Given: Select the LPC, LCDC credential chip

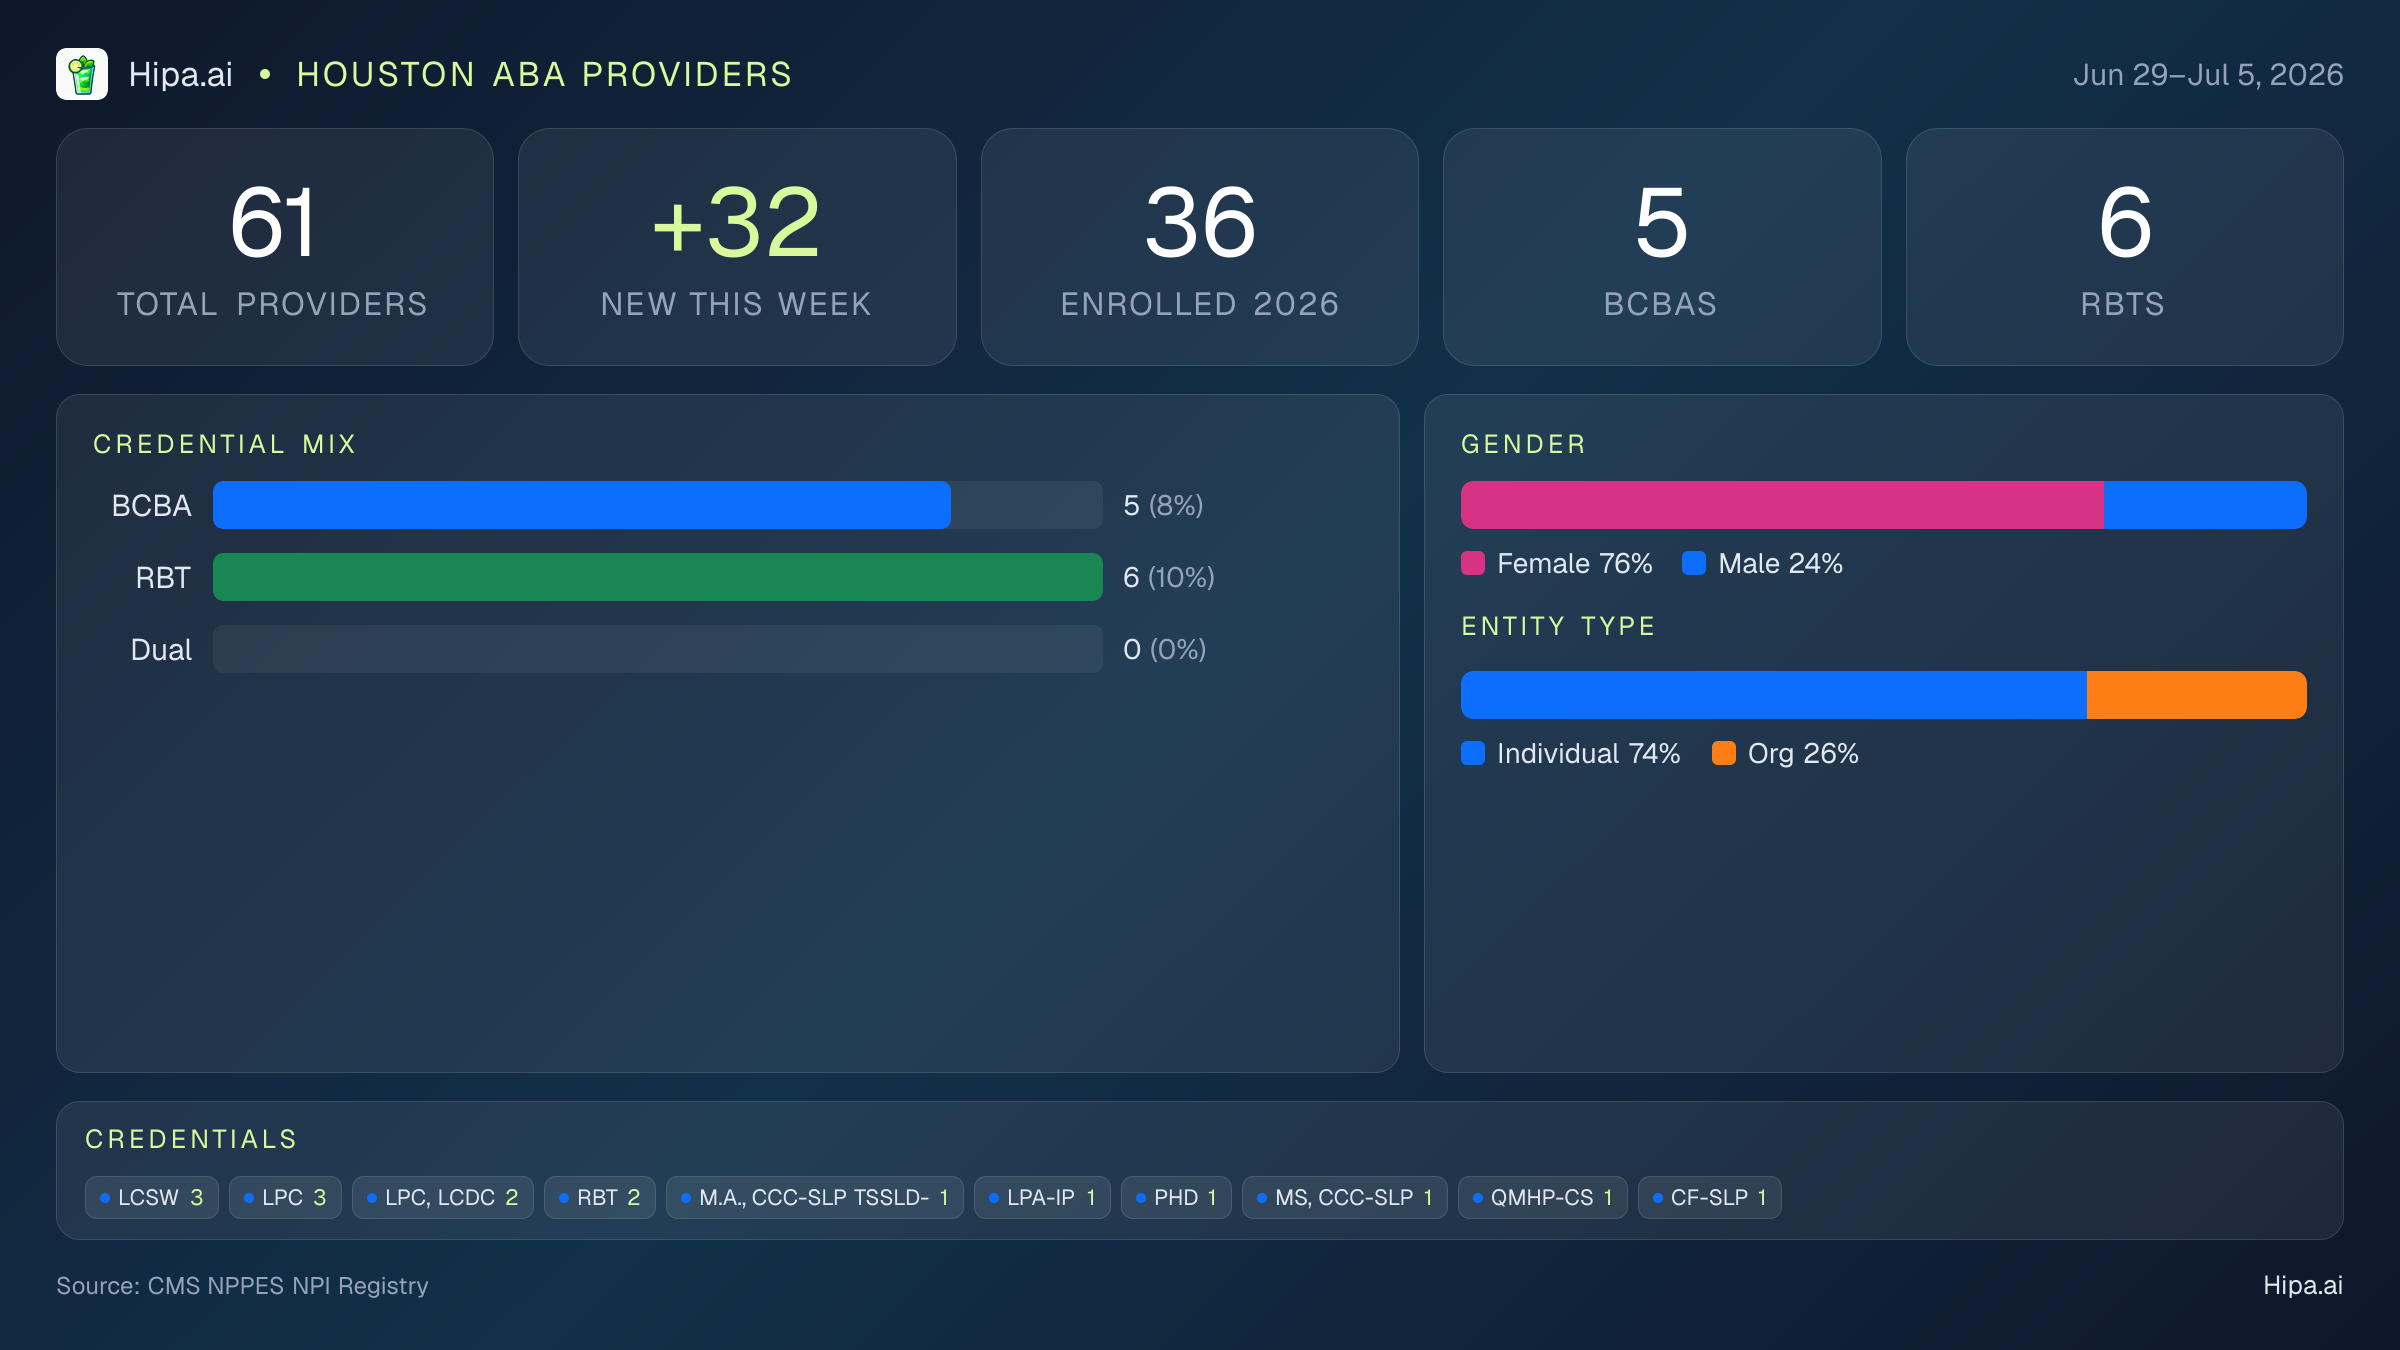Looking at the screenshot, I should [x=443, y=1197].
